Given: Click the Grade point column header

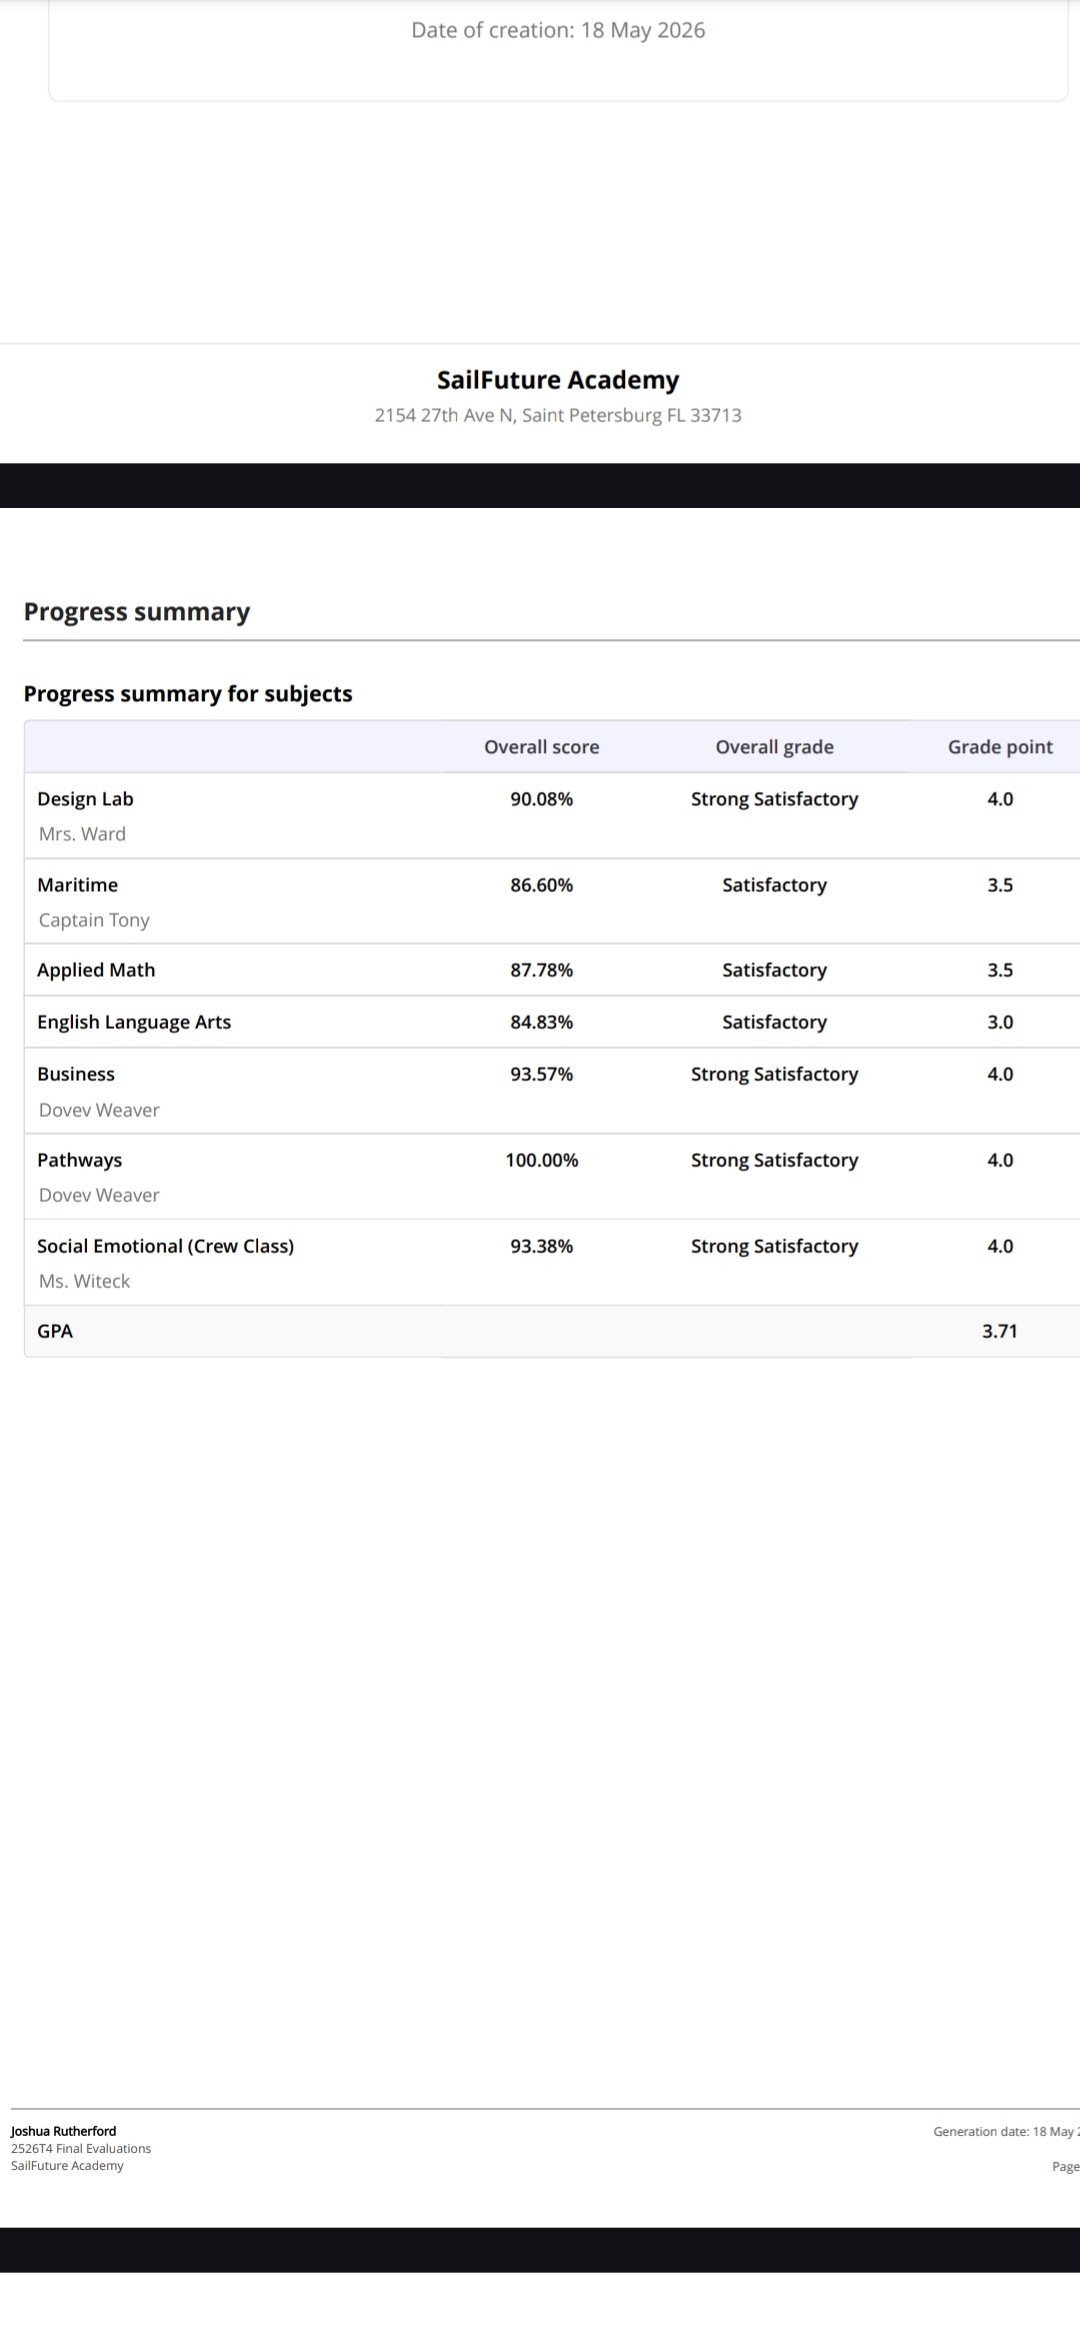Looking at the screenshot, I should 1000,747.
